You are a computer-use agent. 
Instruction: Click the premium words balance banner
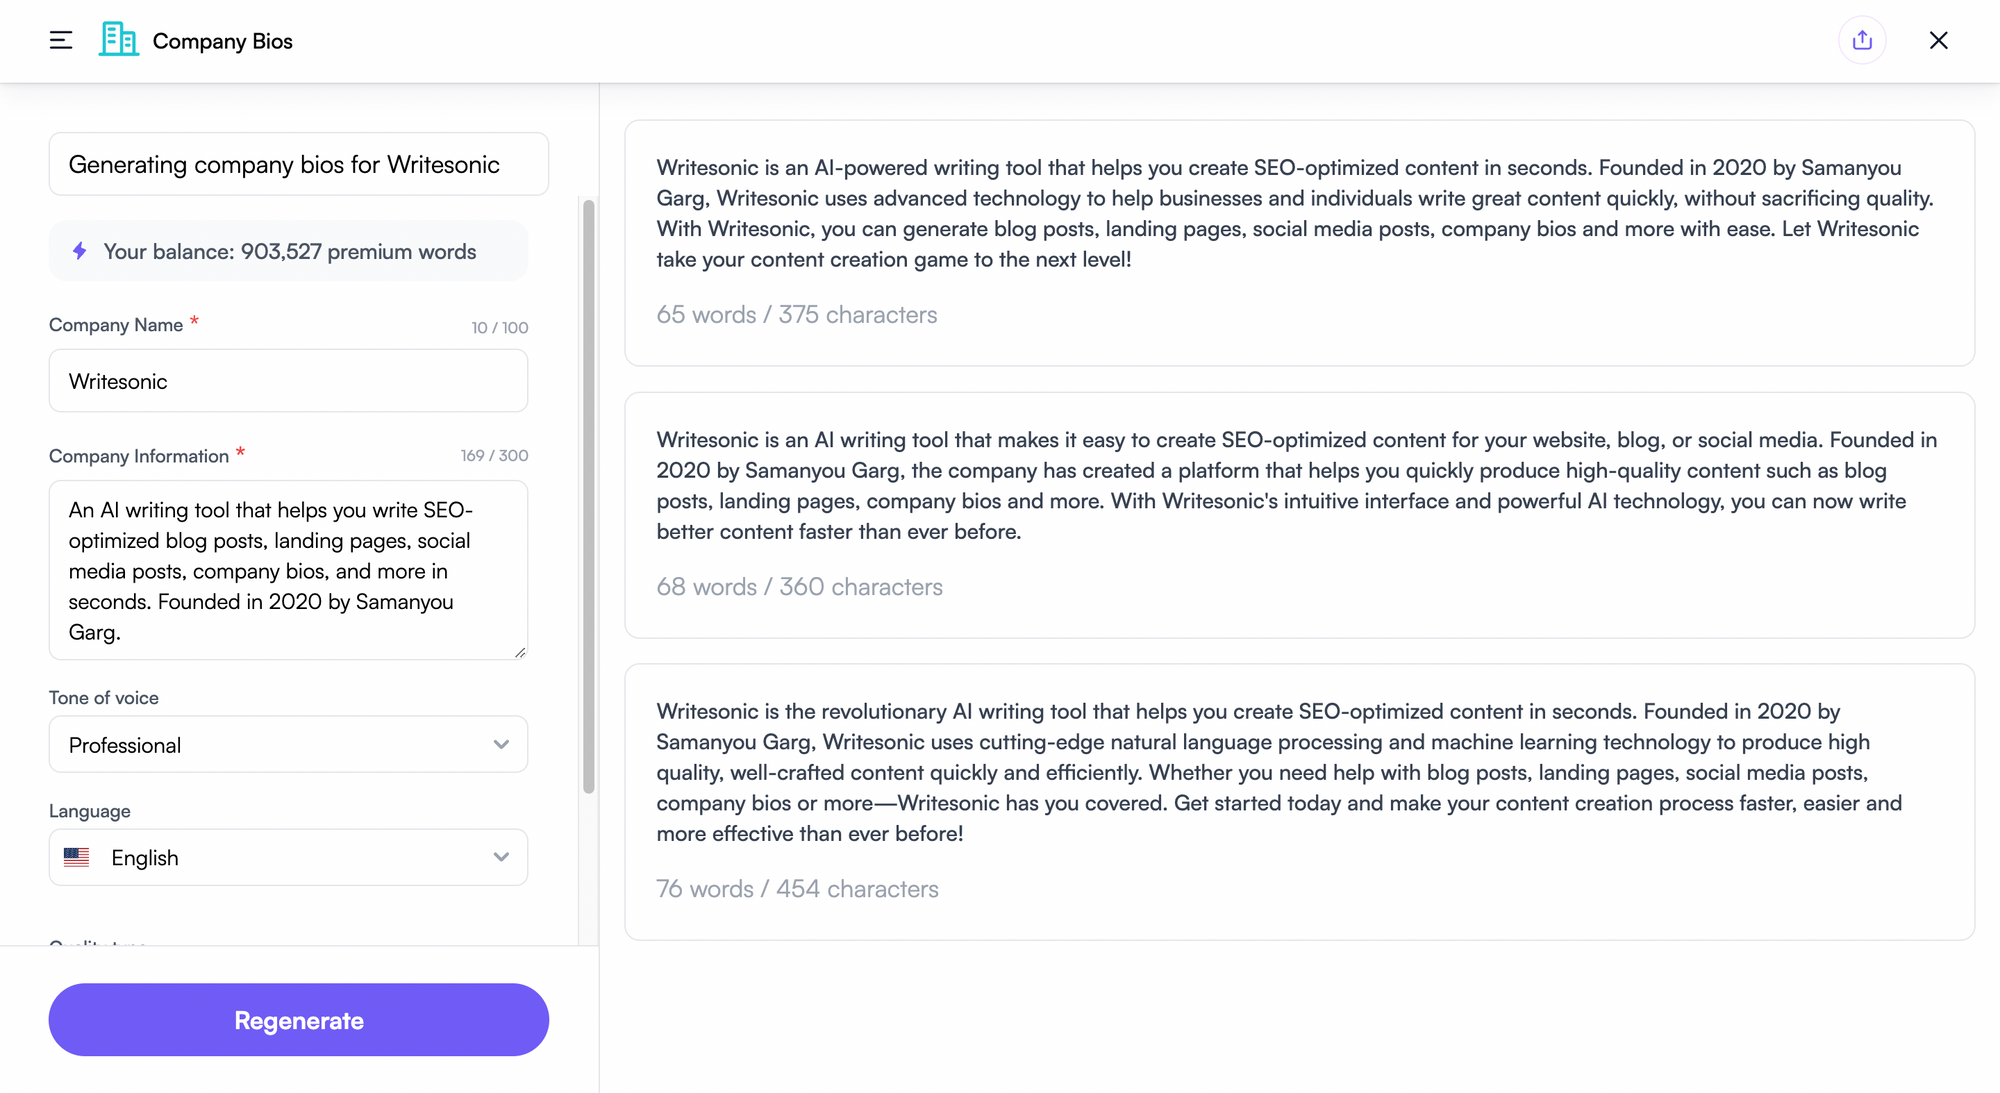point(289,251)
